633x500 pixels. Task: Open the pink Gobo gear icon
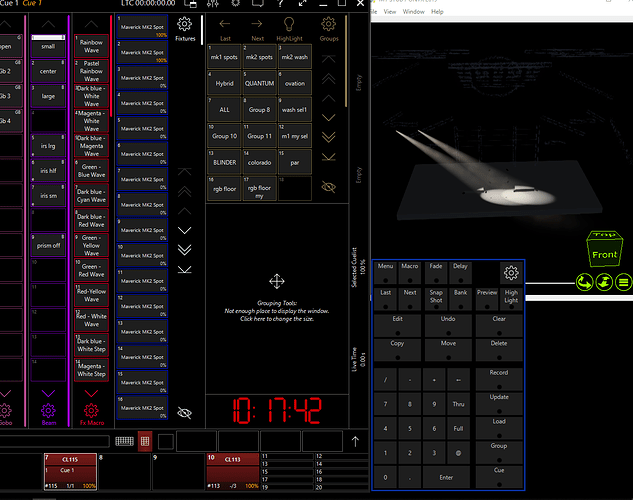[x=6, y=410]
